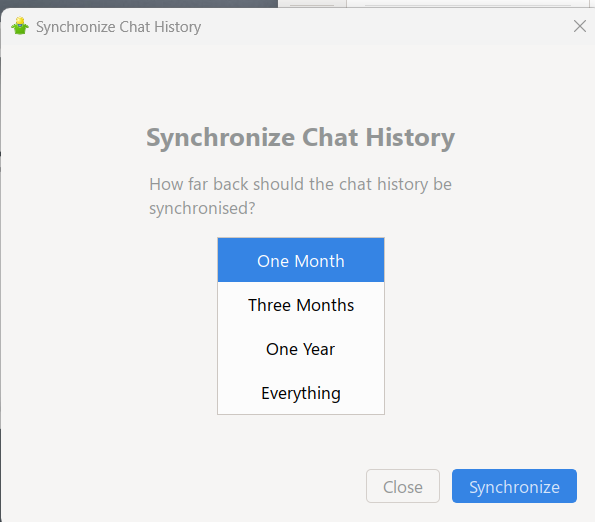Close the dialog with the X icon
The width and height of the screenshot is (595, 522).
579,26
